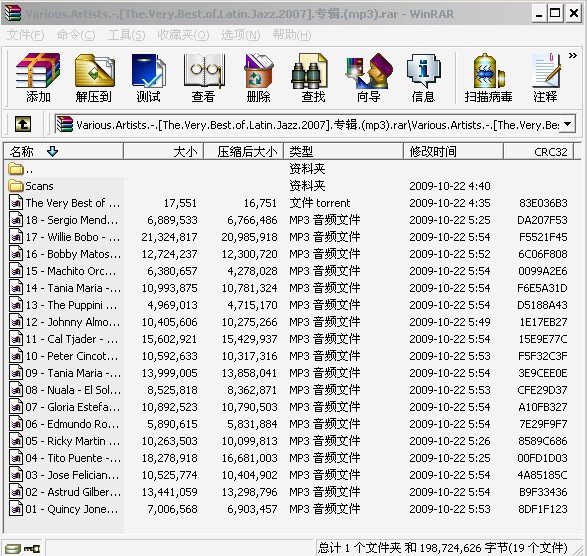Maximize the WinRAR window
This screenshot has width=587, height=556.
click(x=554, y=14)
